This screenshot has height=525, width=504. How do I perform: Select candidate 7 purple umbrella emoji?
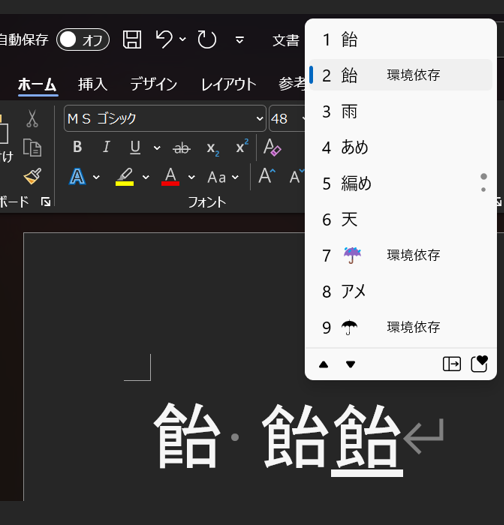pyautogui.click(x=401, y=255)
